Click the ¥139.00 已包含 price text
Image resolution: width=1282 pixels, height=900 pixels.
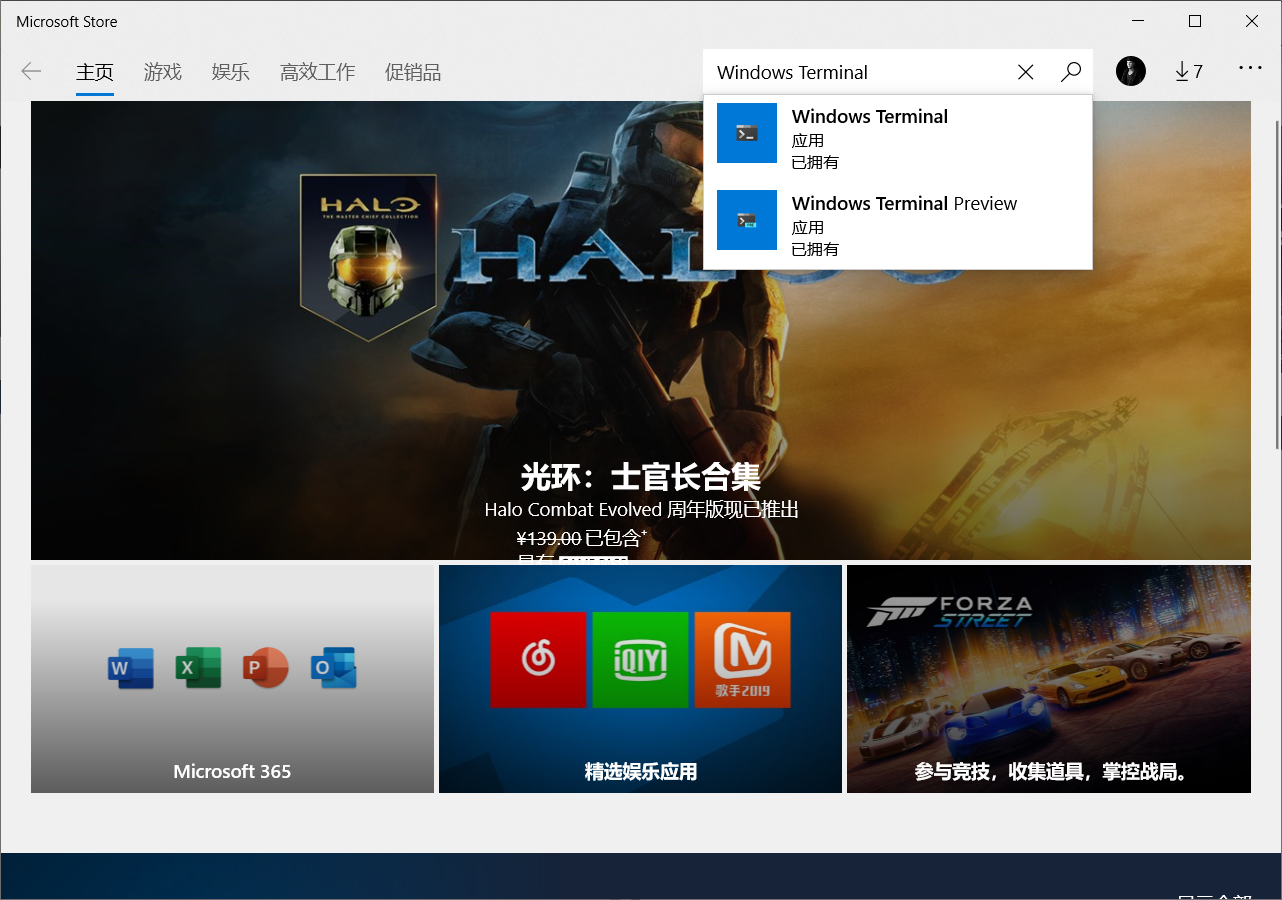coord(582,539)
